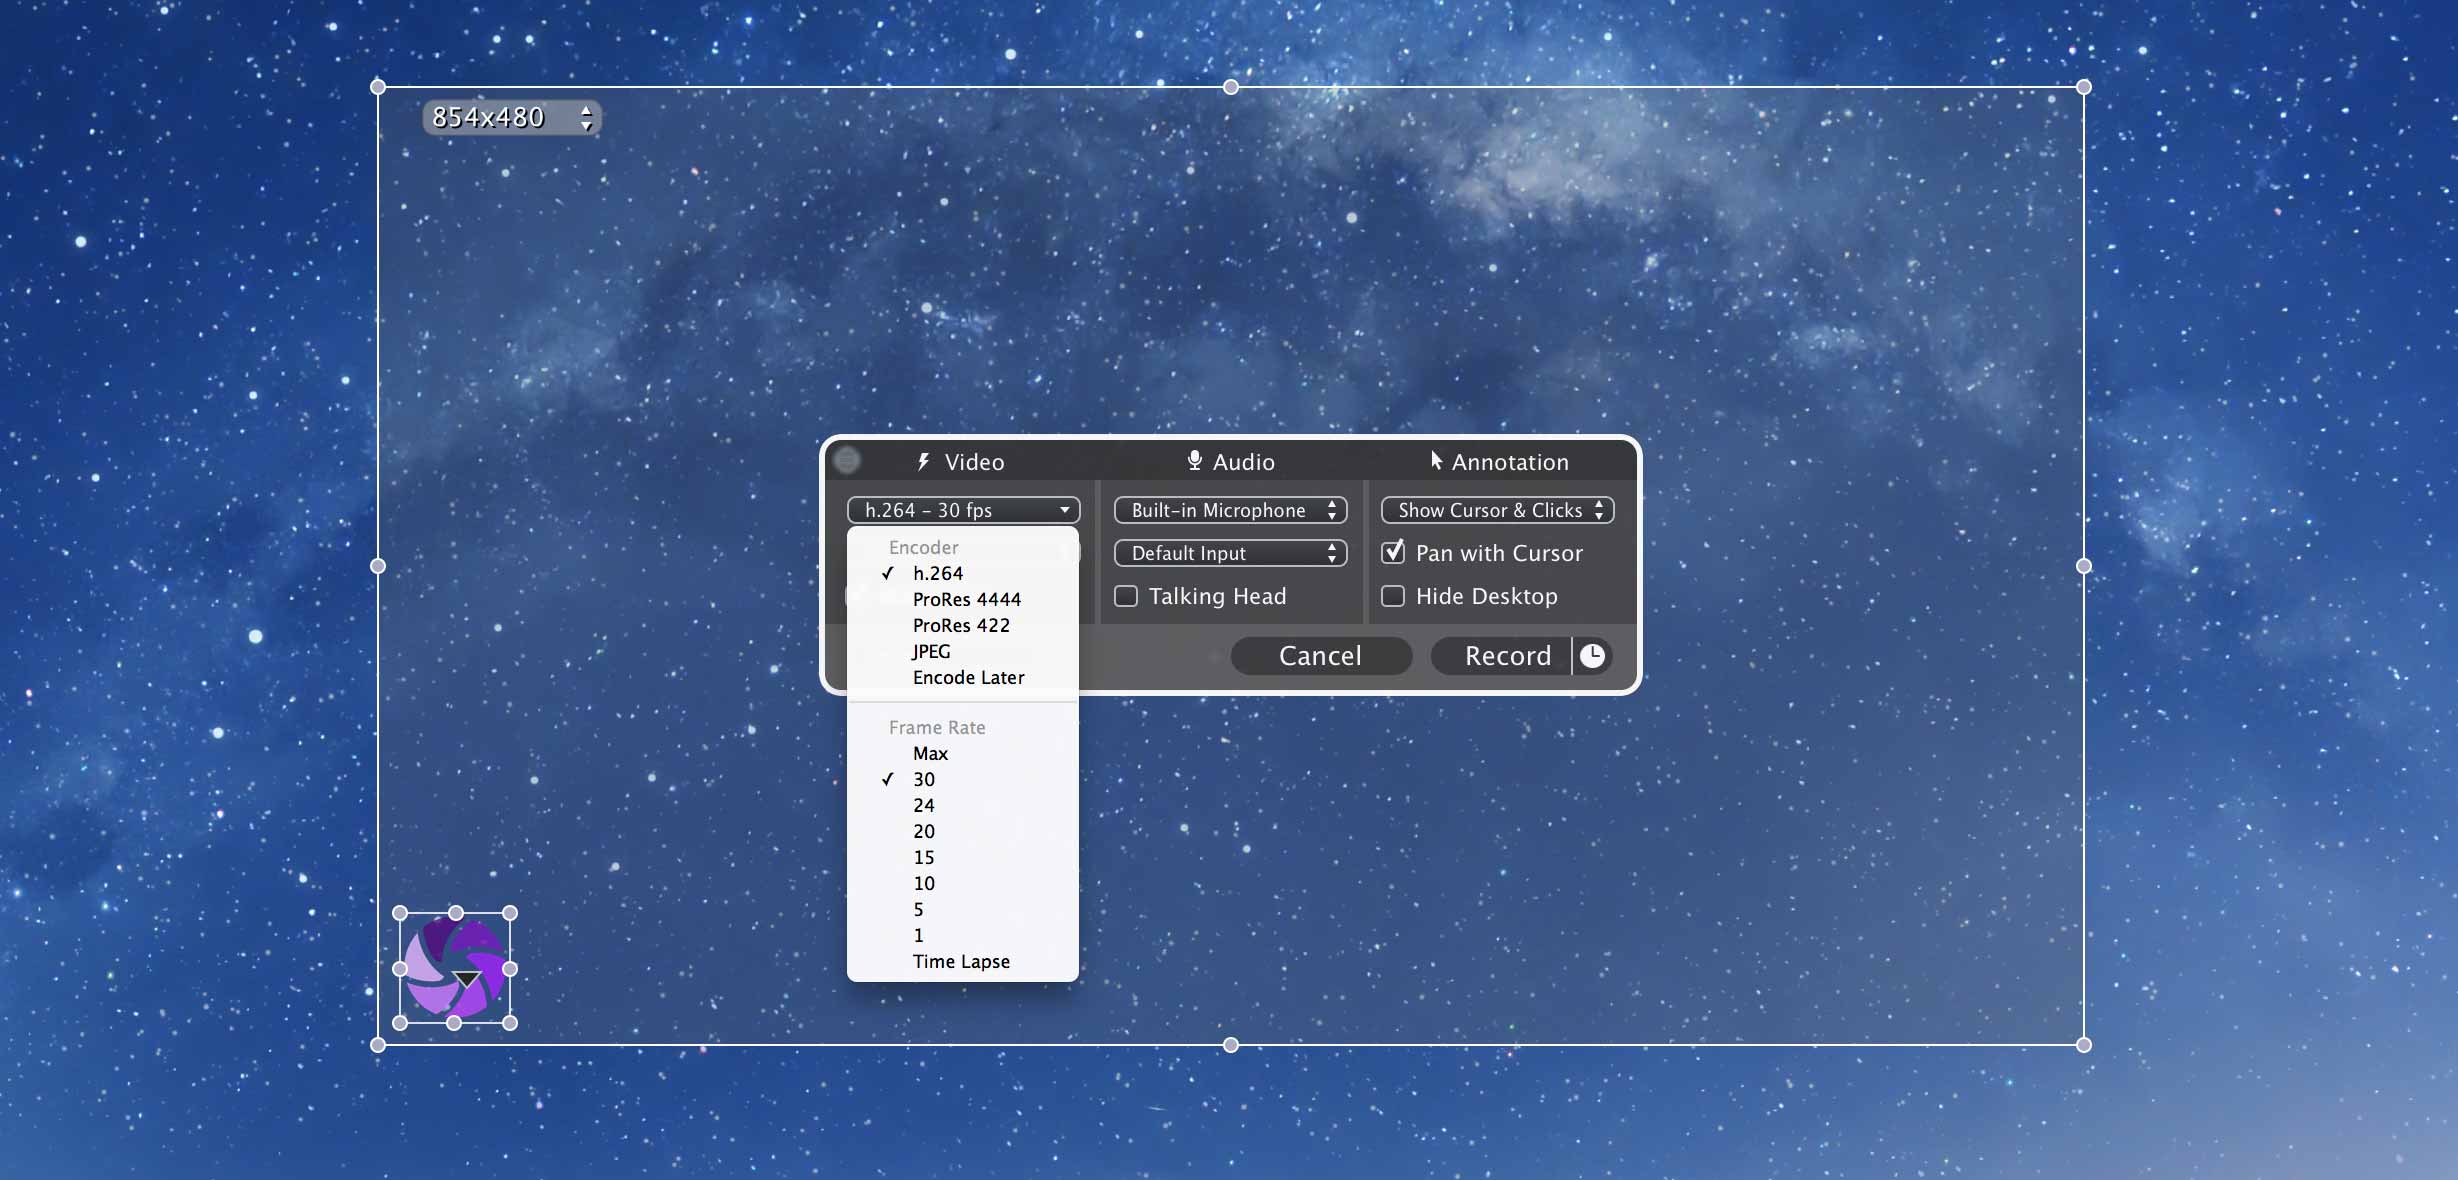Select 5 frame rate option
2458x1180 pixels.
pos(963,909)
